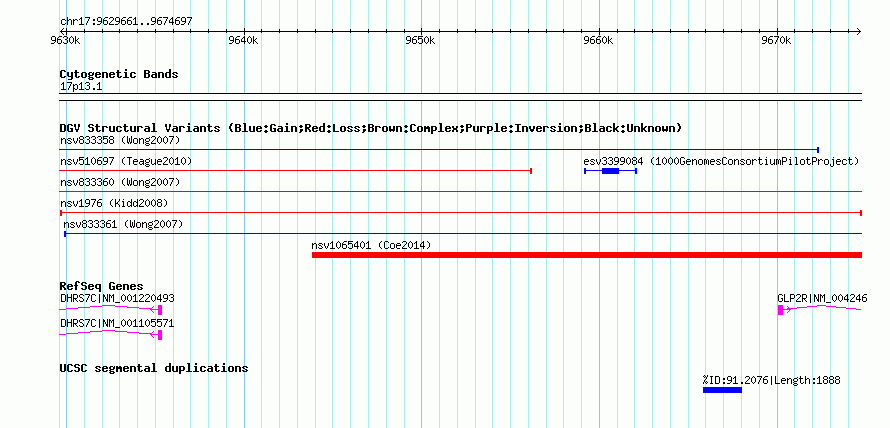Click the 9640k ruler tick label
Image resolution: width=890 pixels, height=428 pixels.
(244, 41)
